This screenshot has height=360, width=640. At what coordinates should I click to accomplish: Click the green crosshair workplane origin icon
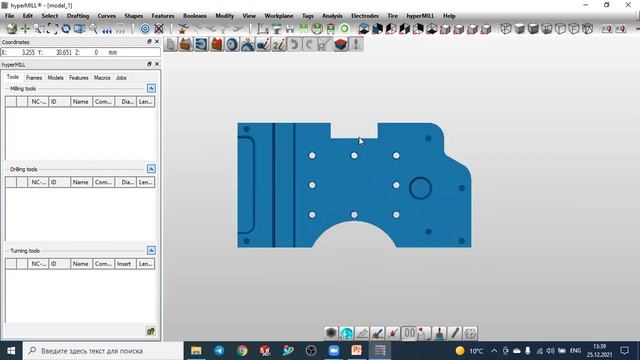pos(25,29)
